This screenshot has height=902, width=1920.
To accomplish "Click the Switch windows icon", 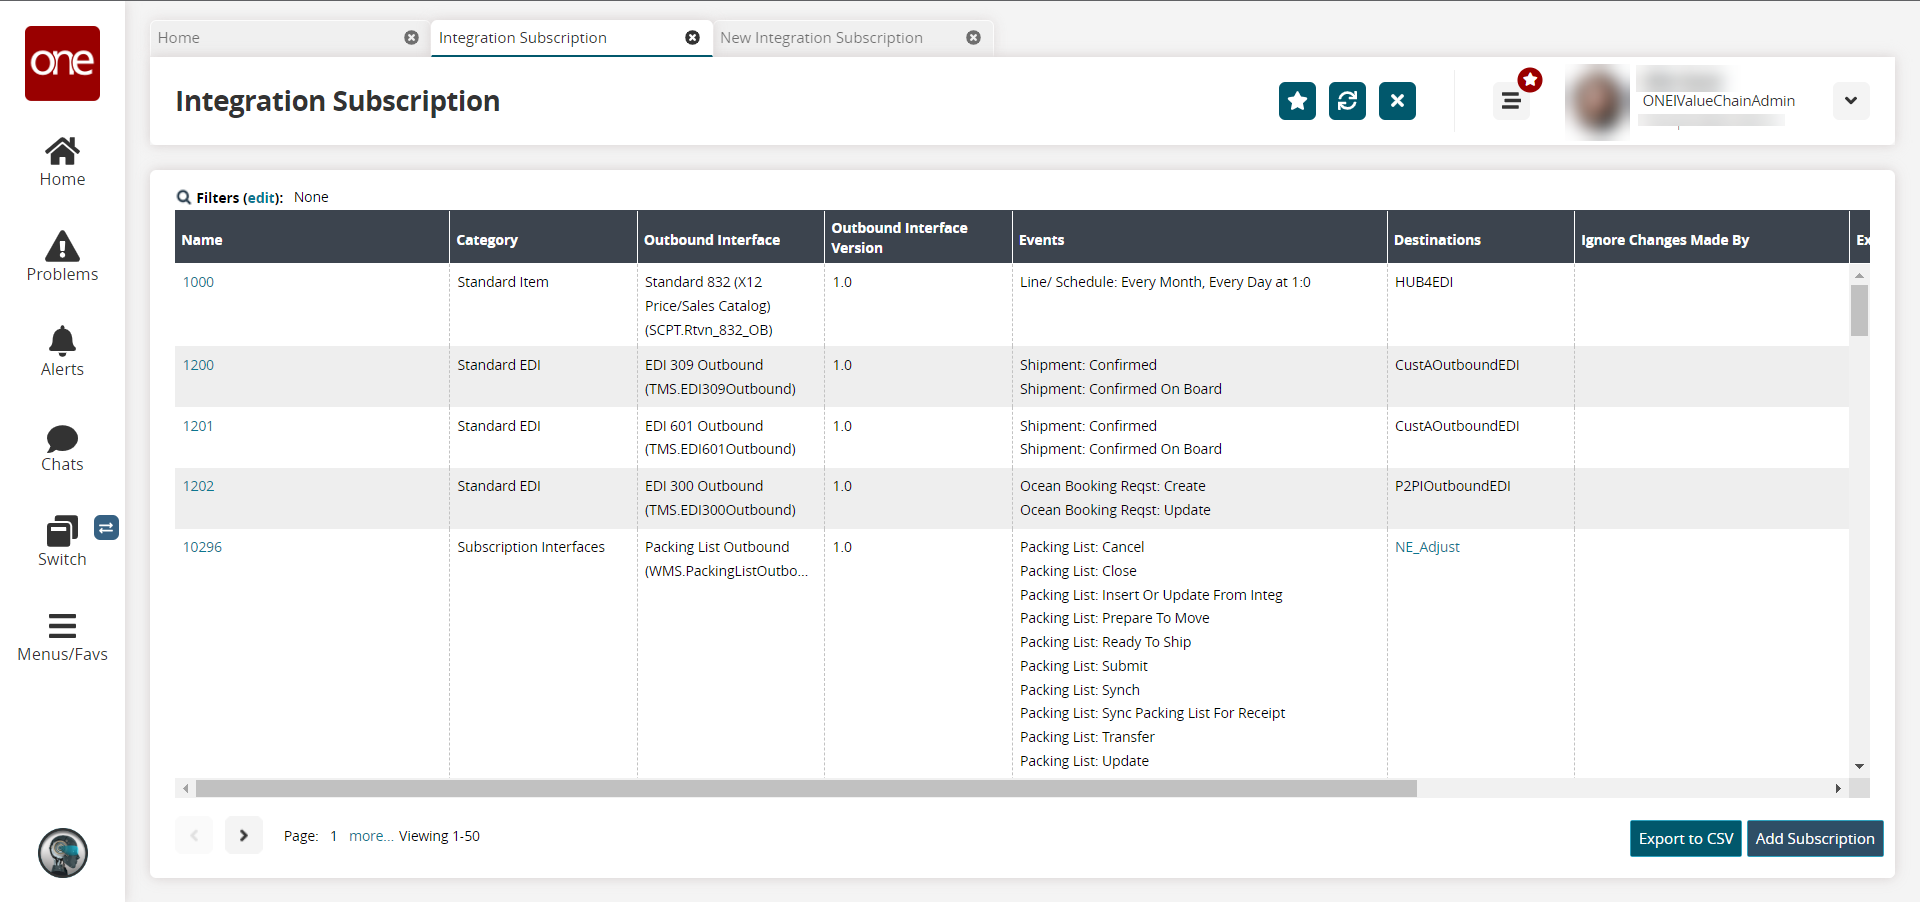I will pos(62,531).
